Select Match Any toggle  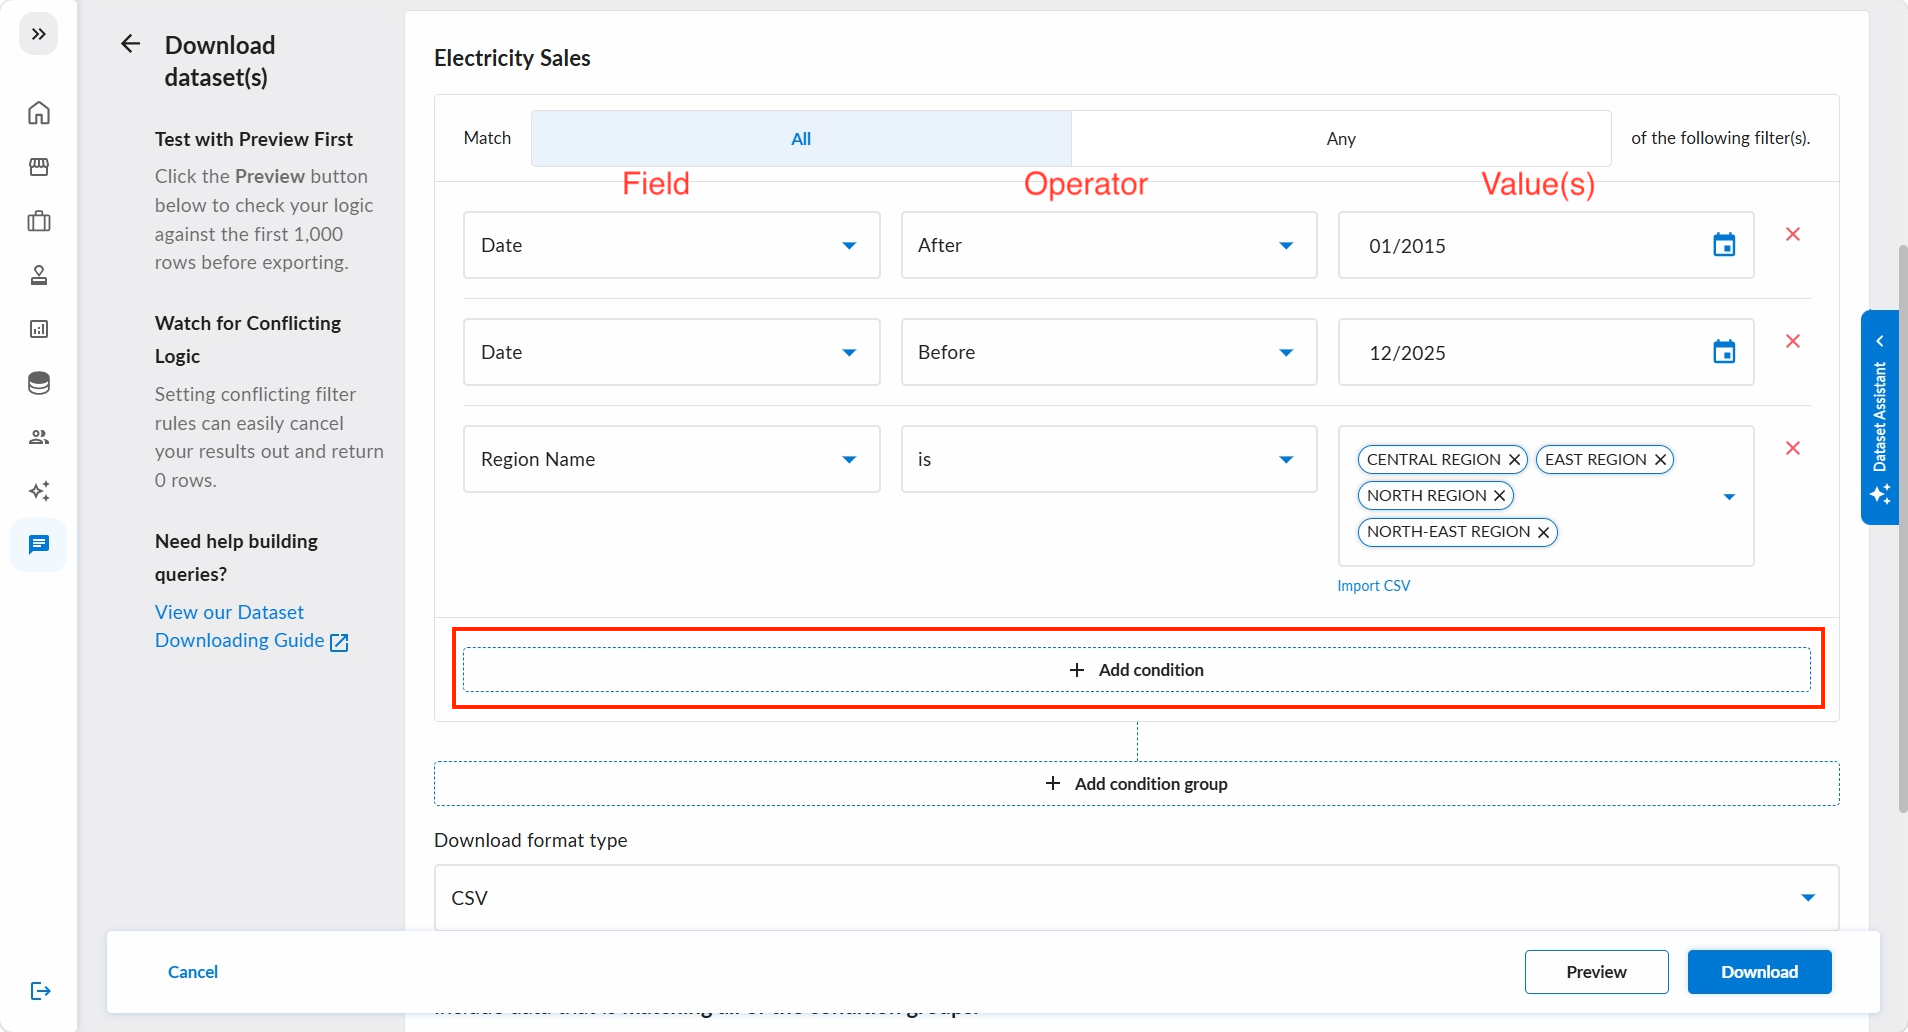click(1341, 138)
